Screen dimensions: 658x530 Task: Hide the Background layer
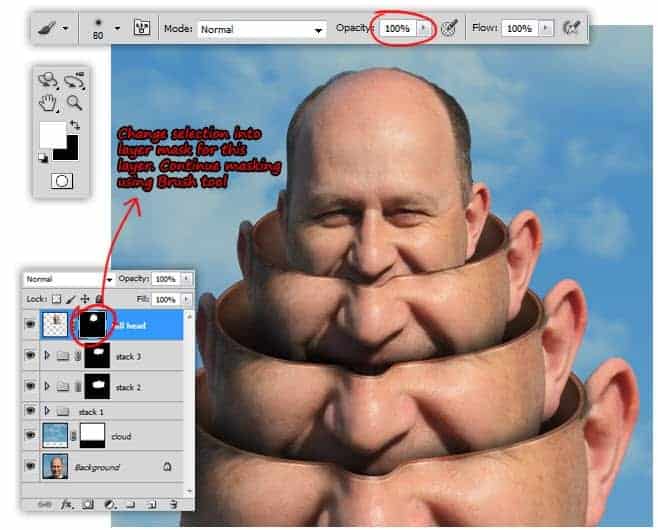click(30, 466)
